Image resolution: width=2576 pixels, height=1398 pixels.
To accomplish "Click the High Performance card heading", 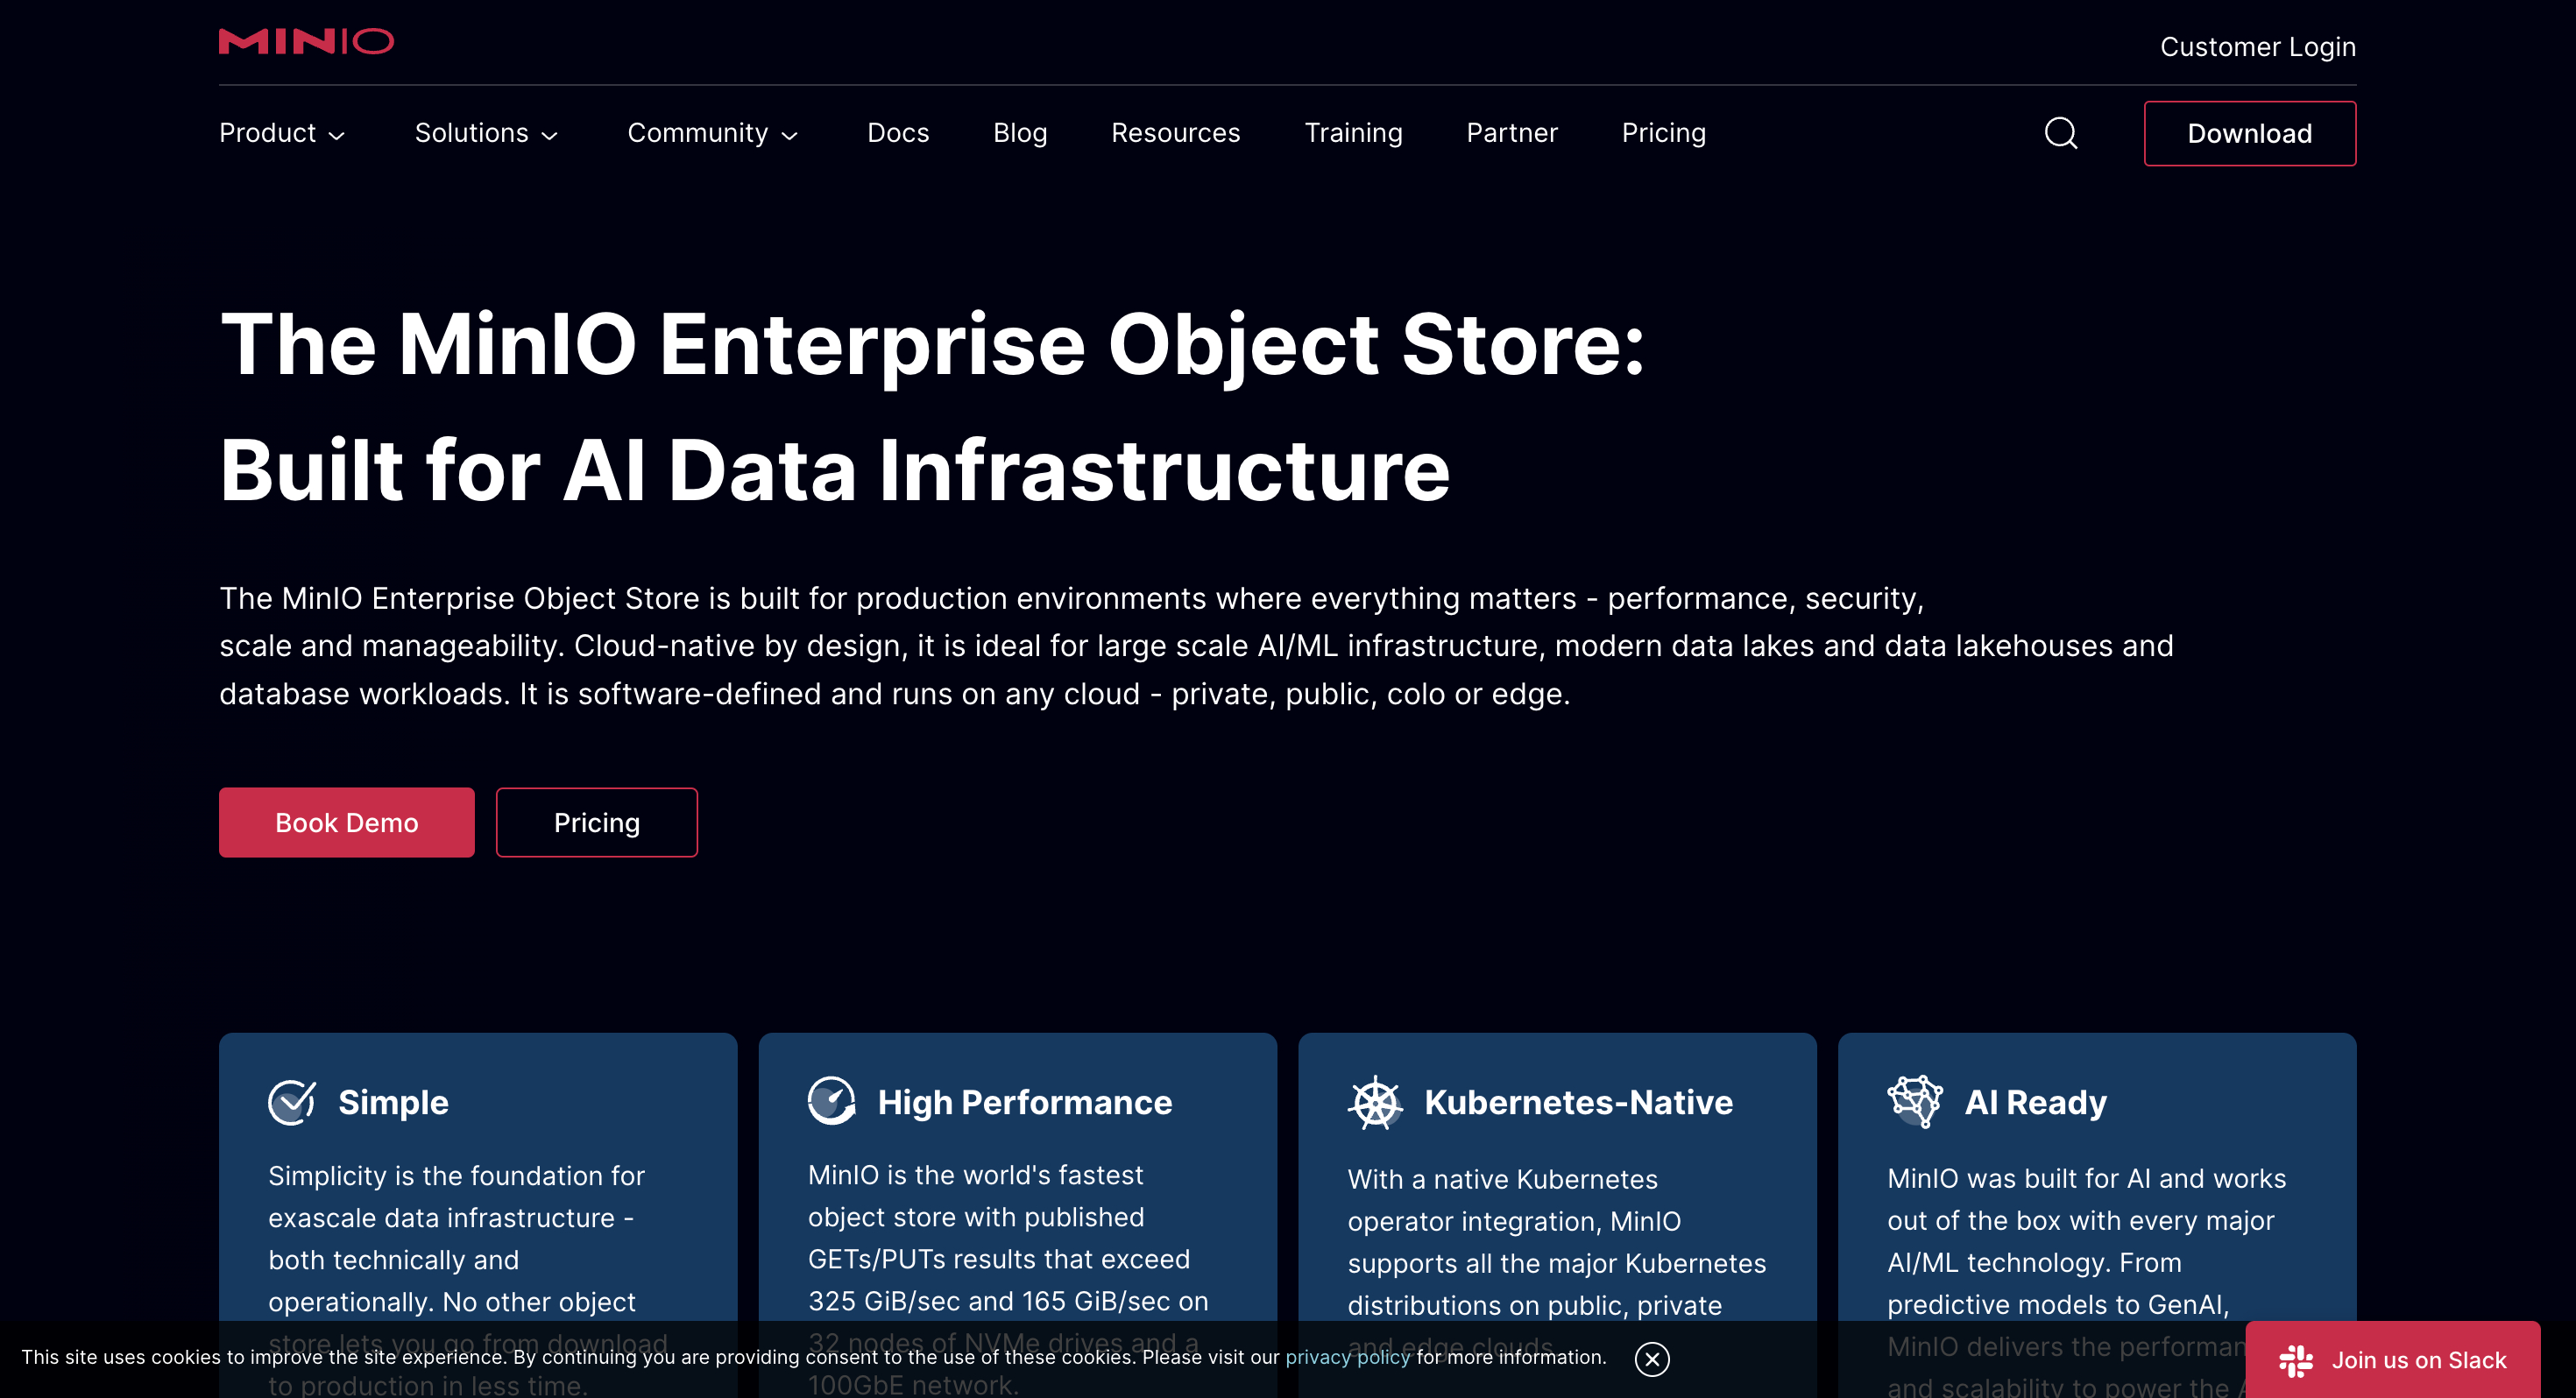I will [1025, 1102].
